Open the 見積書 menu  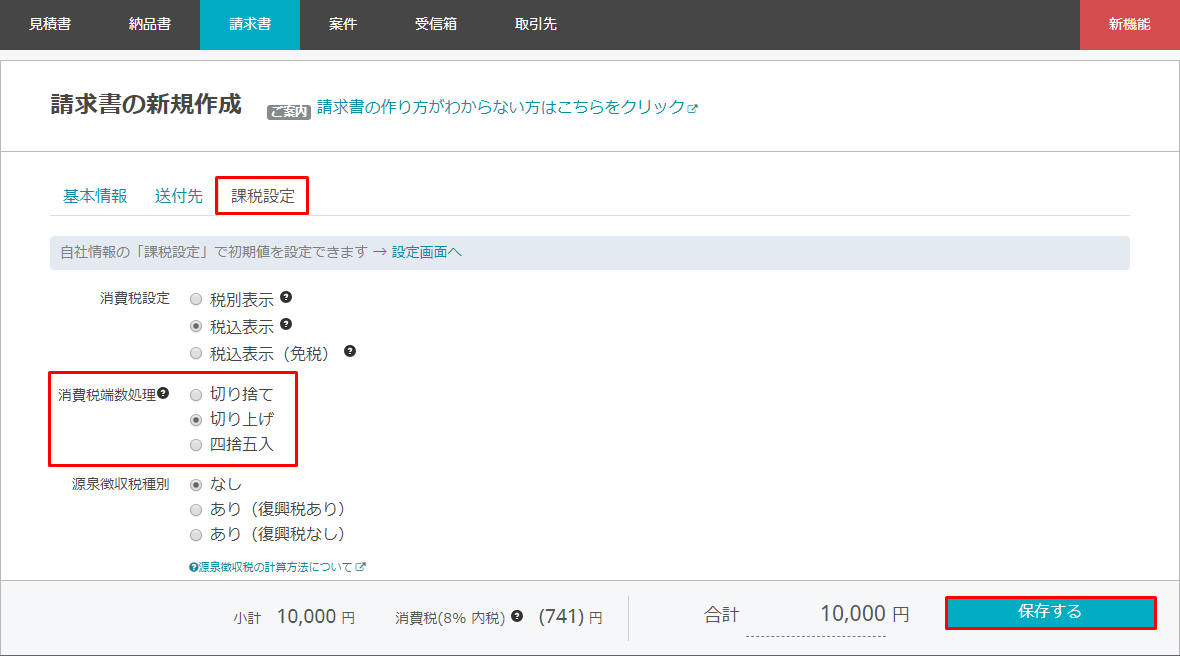click(x=50, y=24)
